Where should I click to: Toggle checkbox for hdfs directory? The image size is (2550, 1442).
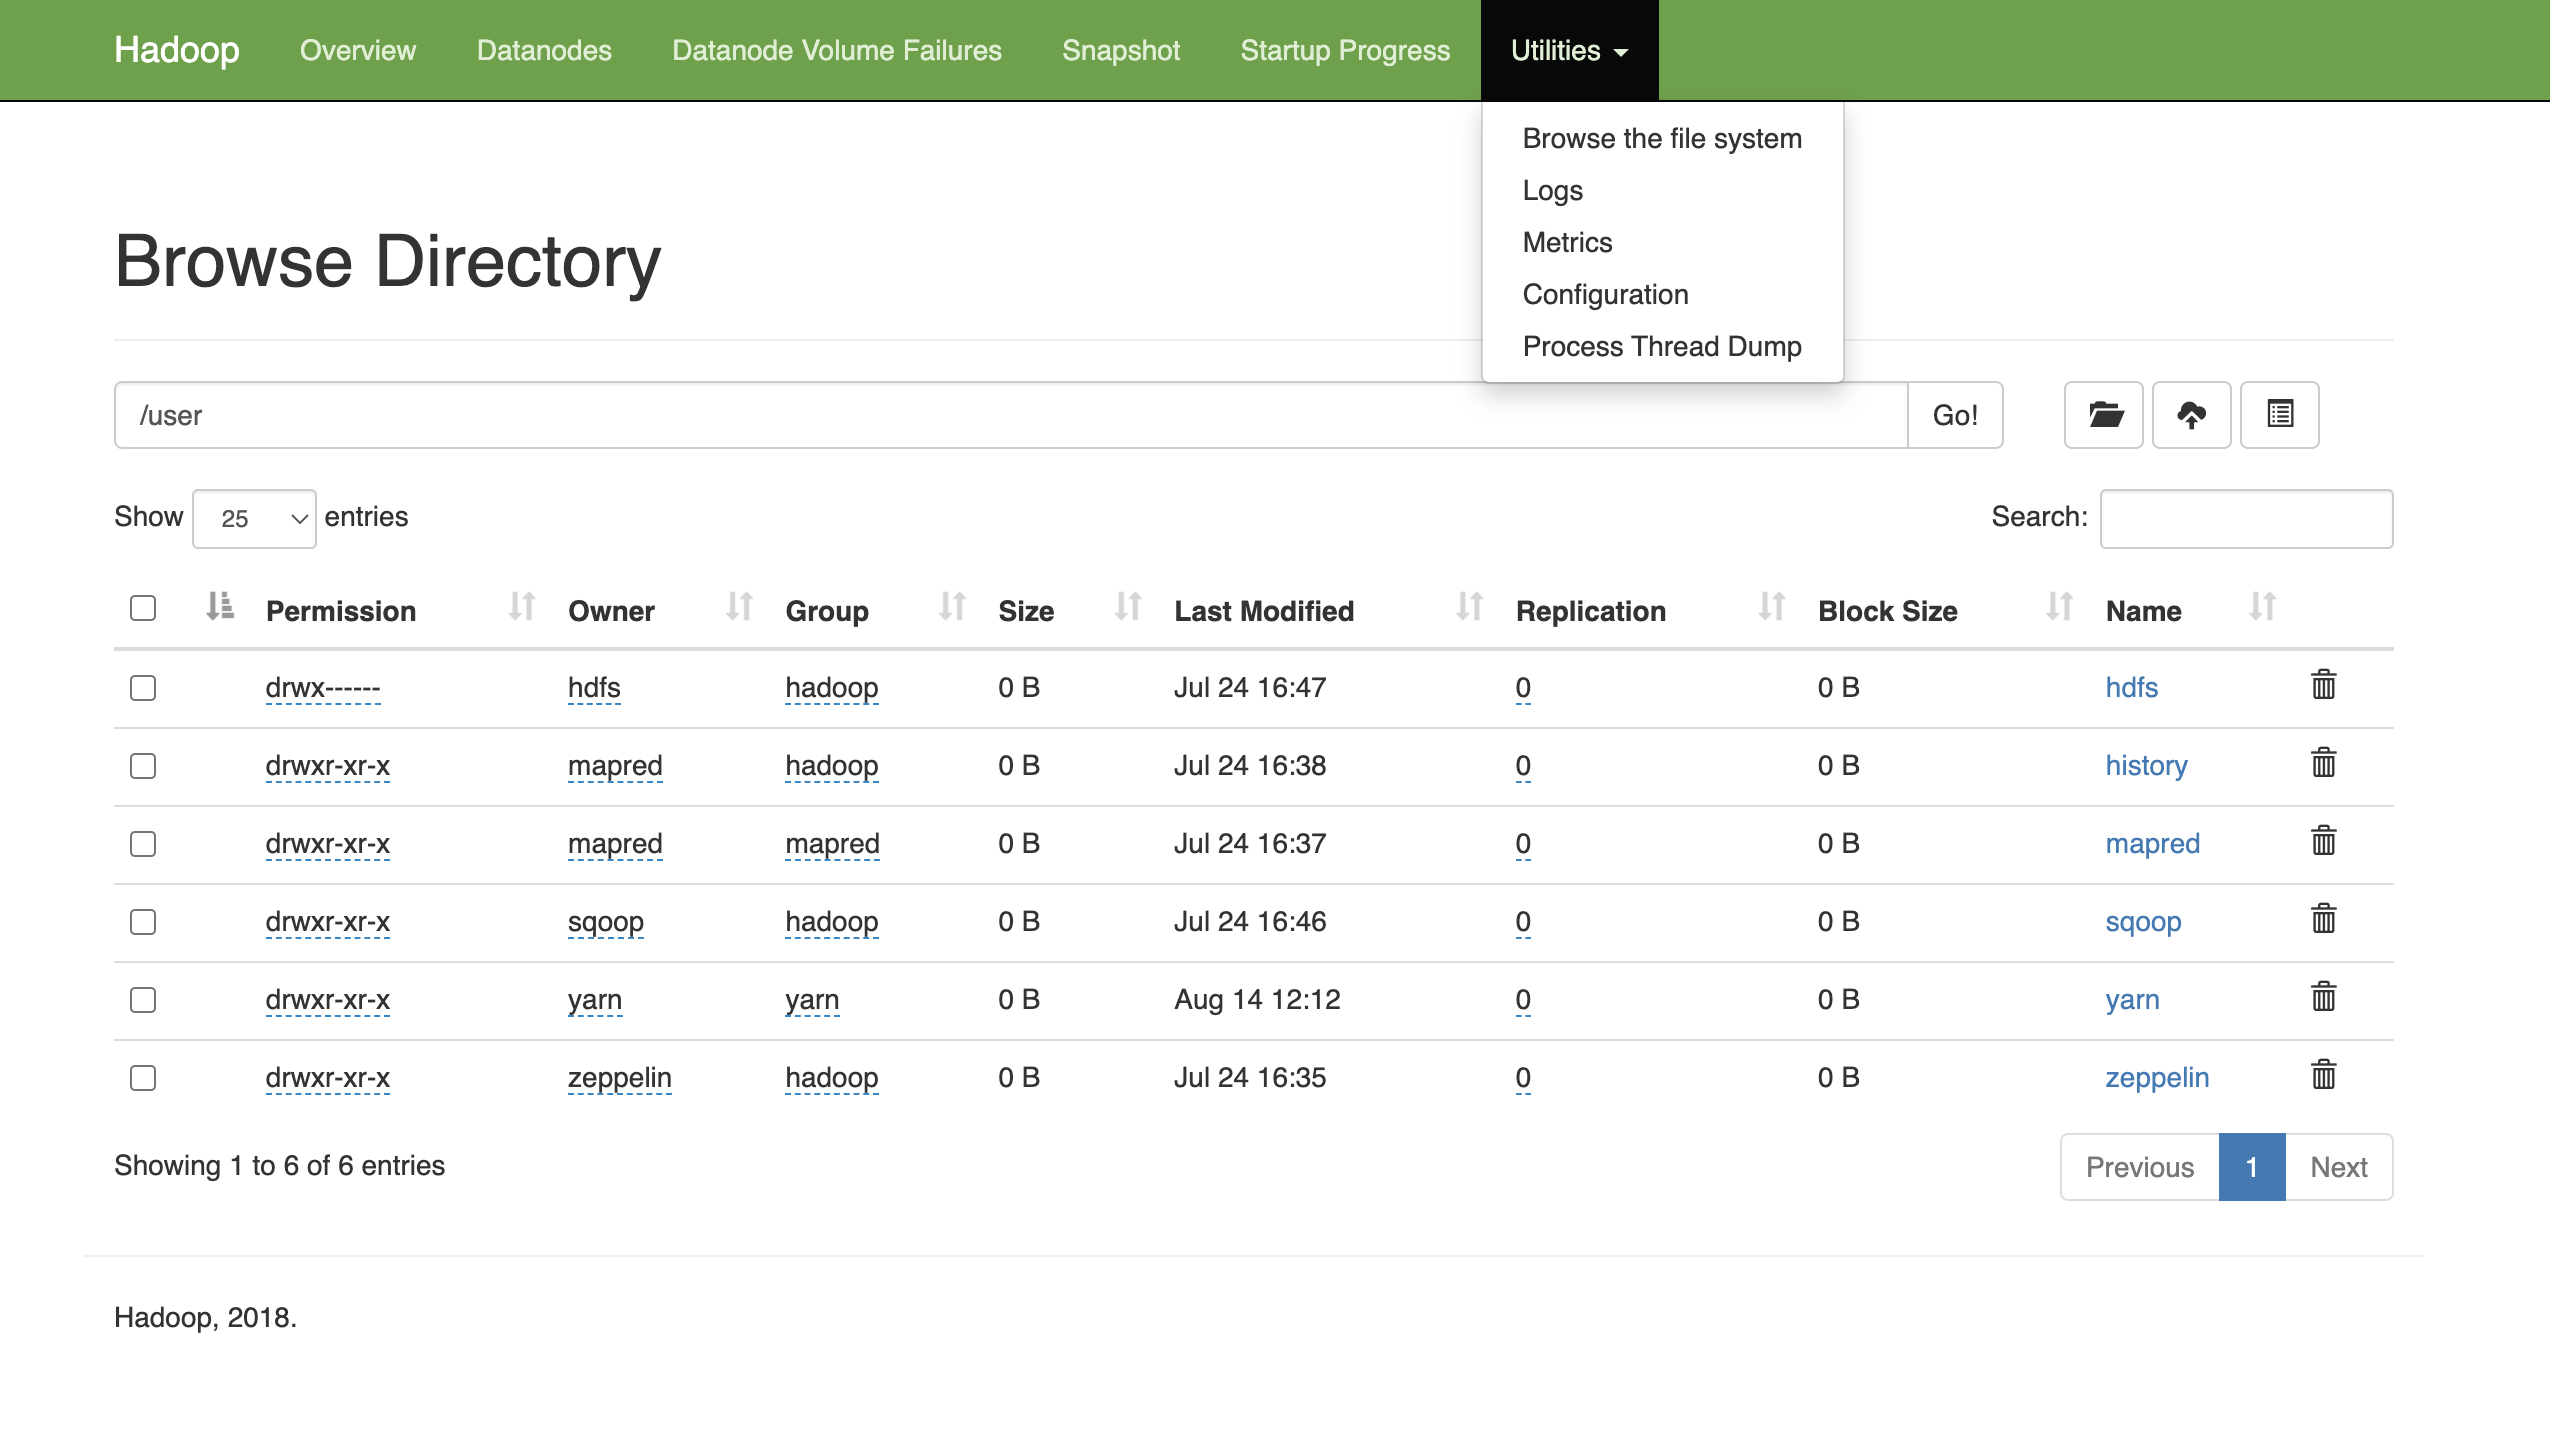pyautogui.click(x=144, y=685)
